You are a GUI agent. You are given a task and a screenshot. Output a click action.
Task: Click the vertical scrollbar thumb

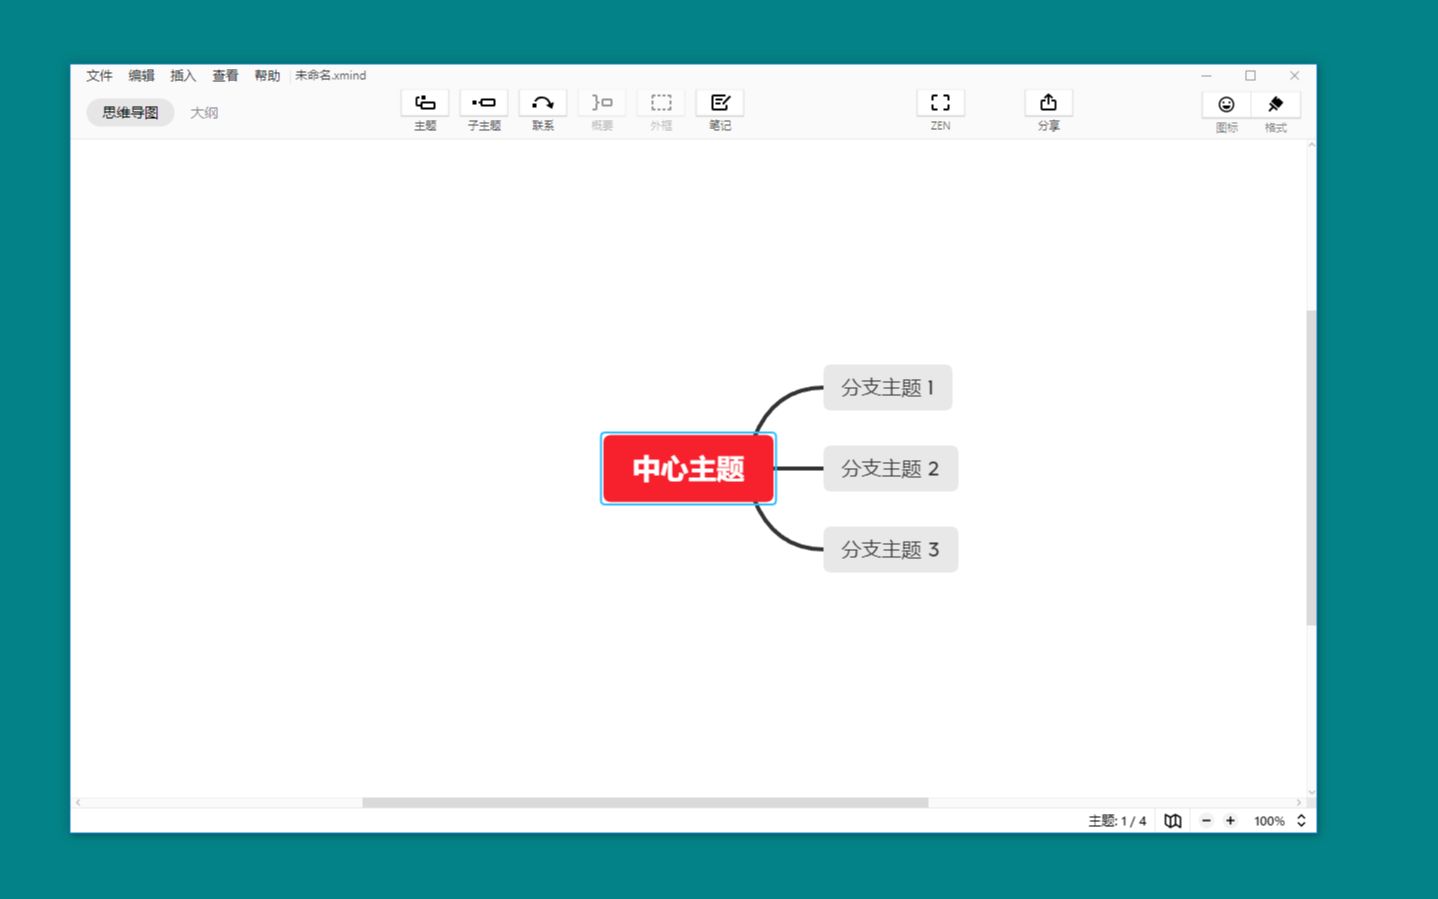tap(1311, 468)
